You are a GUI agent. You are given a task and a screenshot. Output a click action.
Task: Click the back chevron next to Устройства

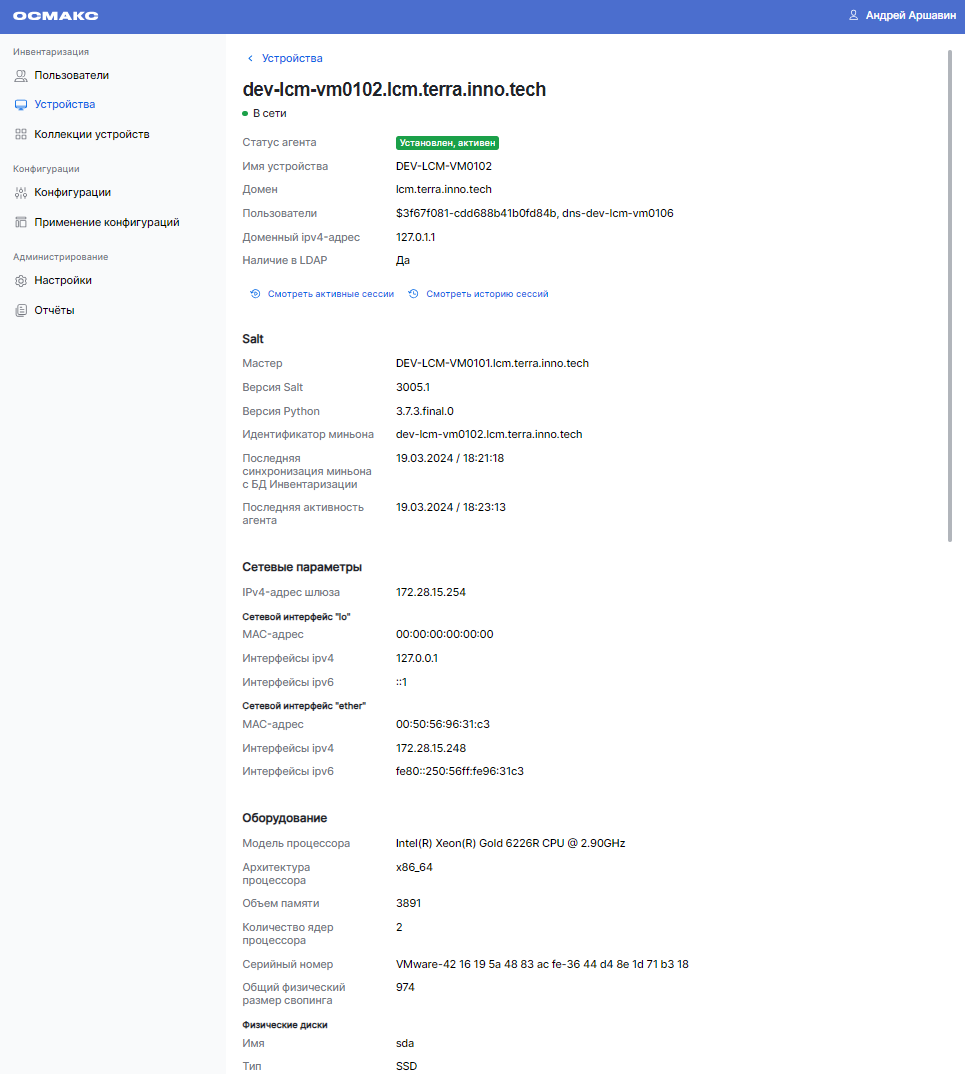click(250, 59)
